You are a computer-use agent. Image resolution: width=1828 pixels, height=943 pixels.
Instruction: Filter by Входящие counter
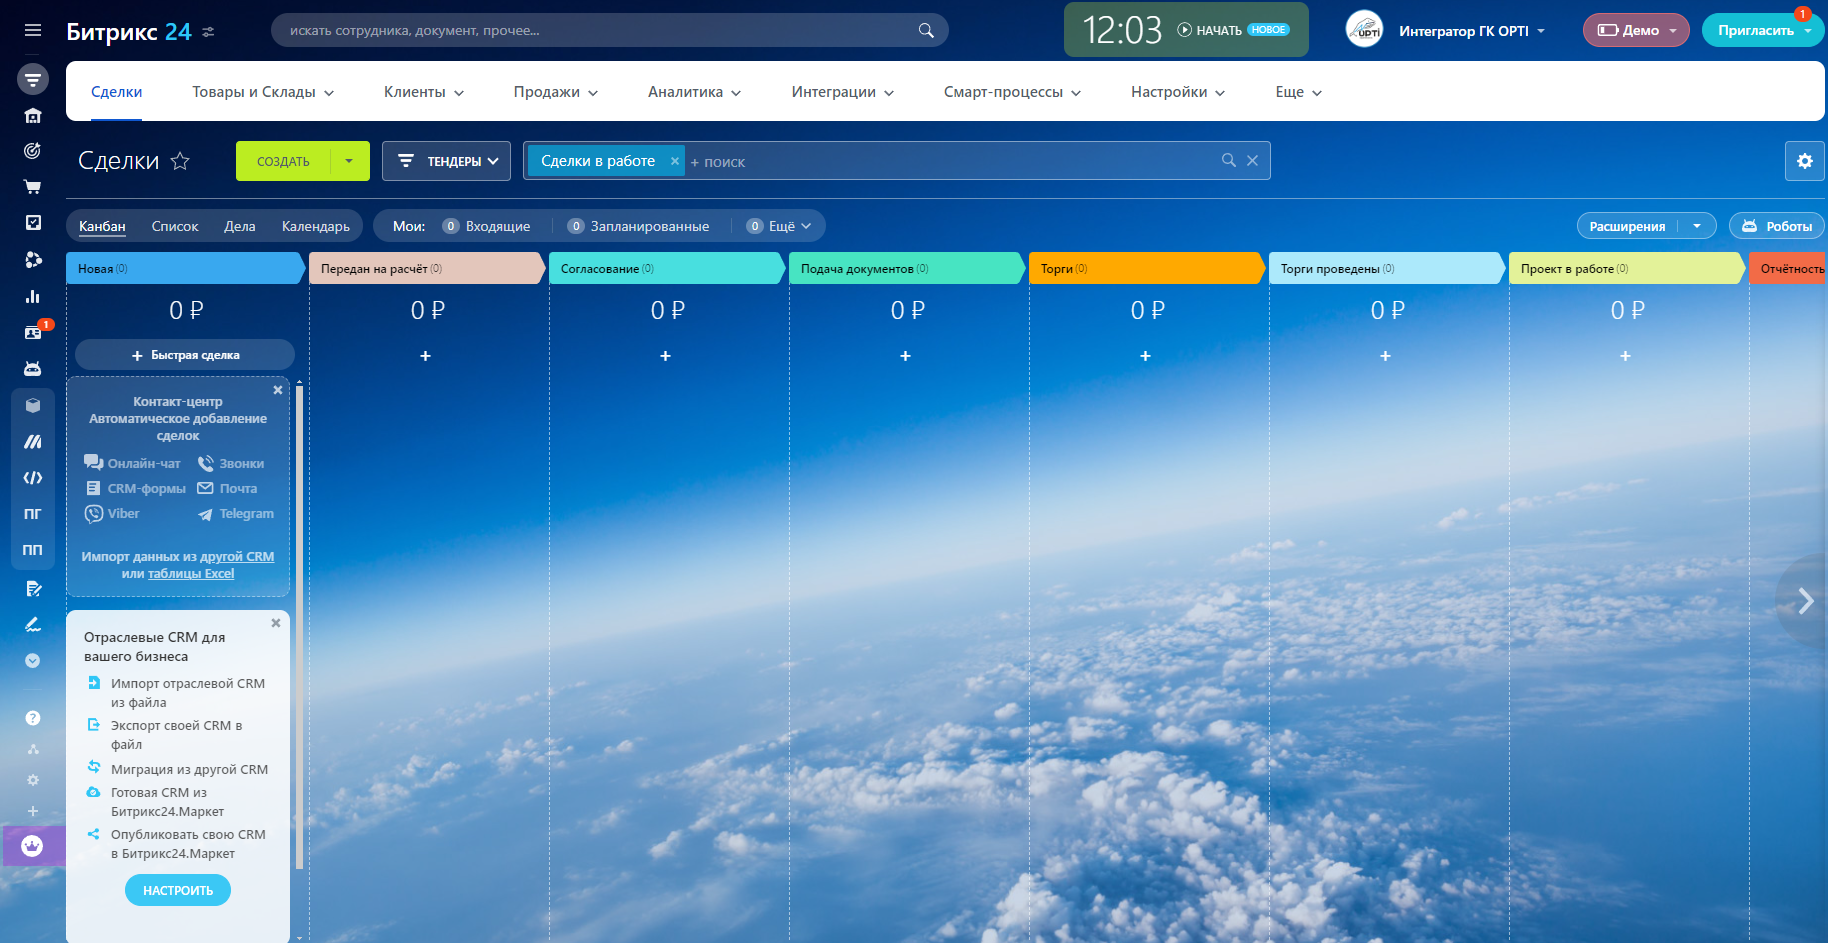coord(487,226)
